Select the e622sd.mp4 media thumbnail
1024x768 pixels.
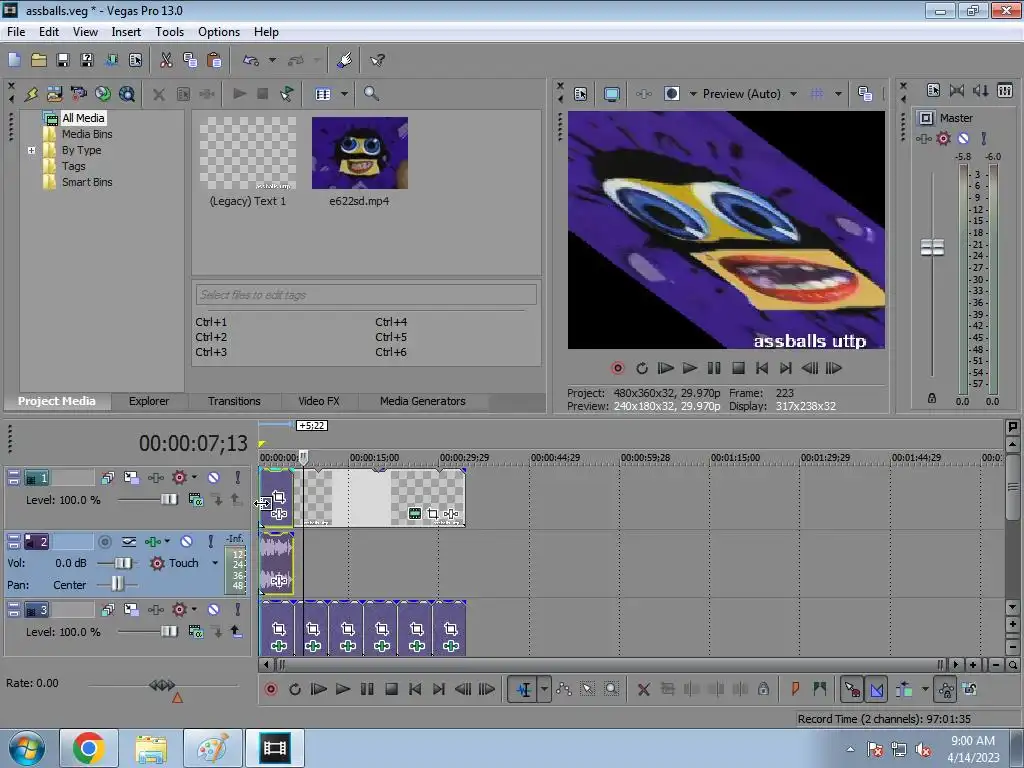pos(360,153)
